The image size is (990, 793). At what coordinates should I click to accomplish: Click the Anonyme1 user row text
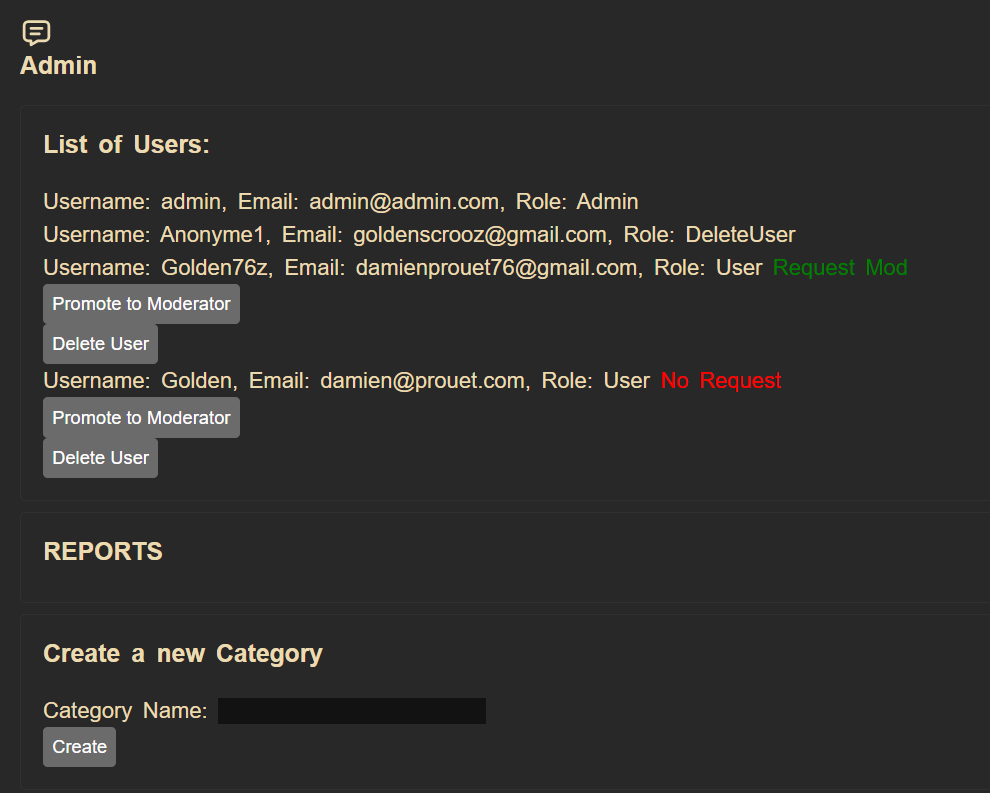click(419, 234)
